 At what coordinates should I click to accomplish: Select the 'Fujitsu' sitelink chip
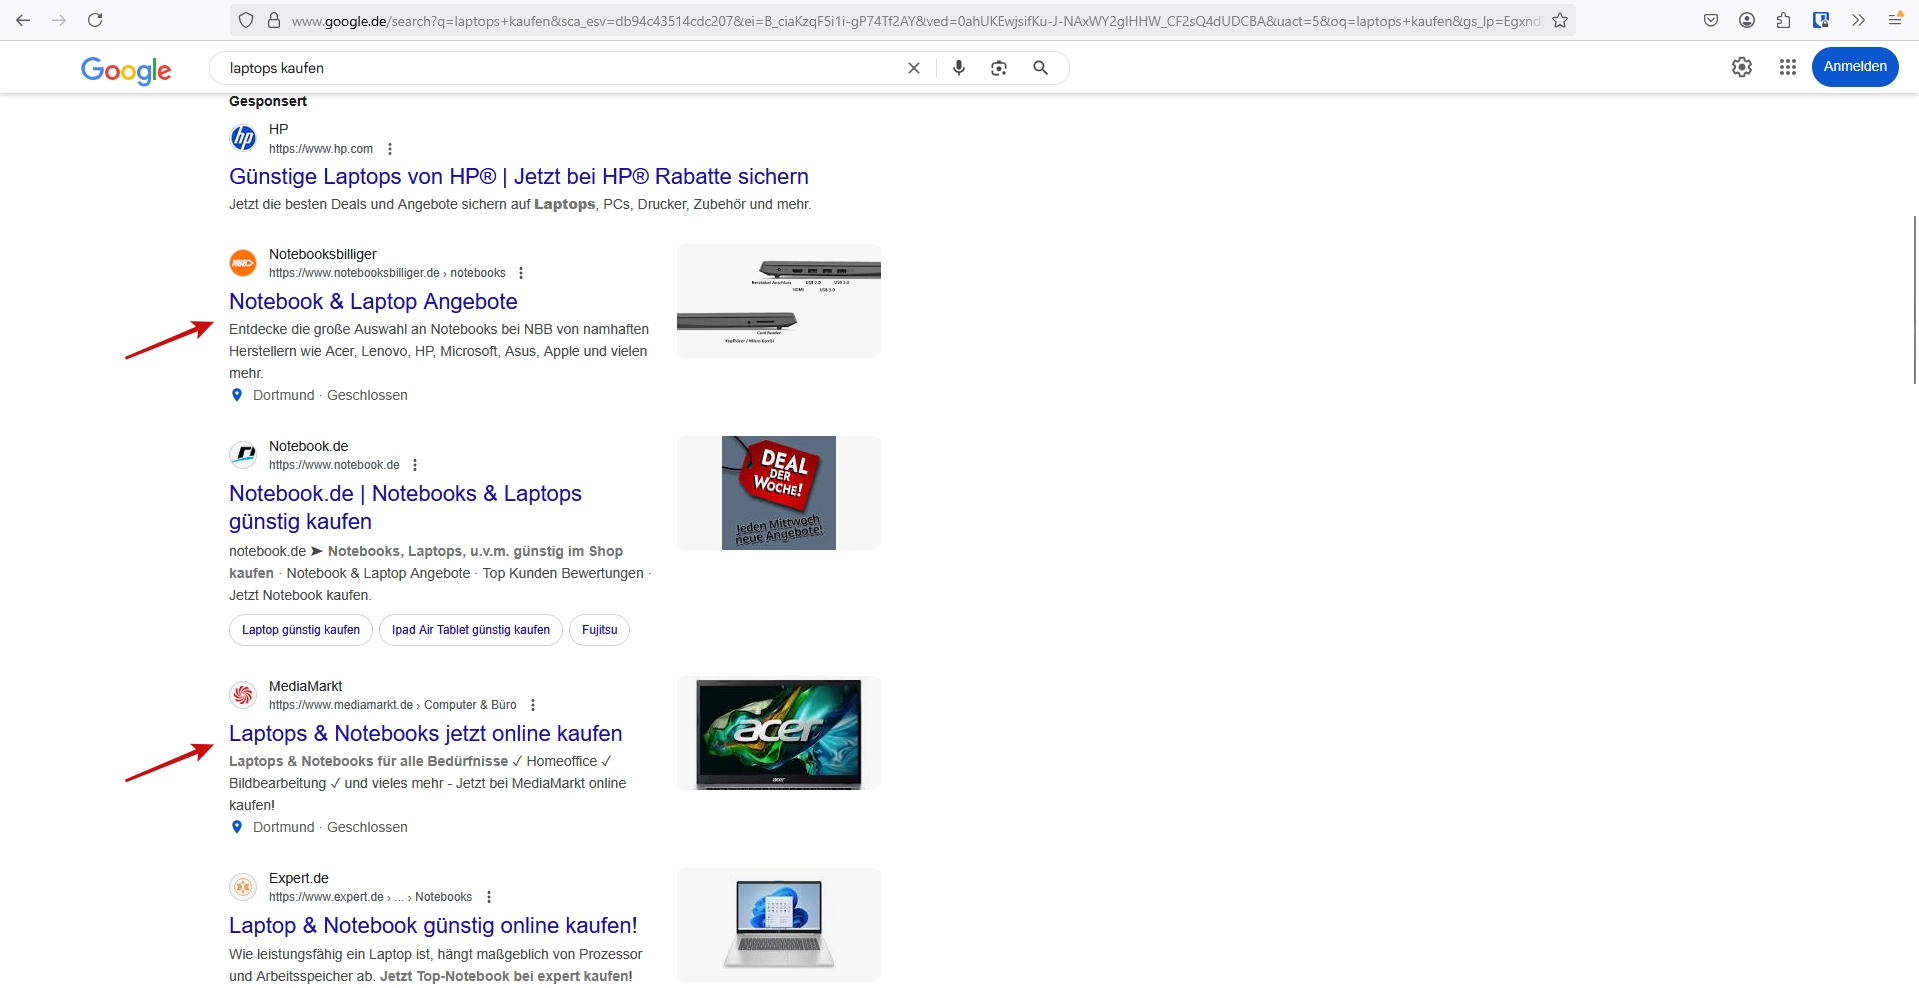click(599, 630)
